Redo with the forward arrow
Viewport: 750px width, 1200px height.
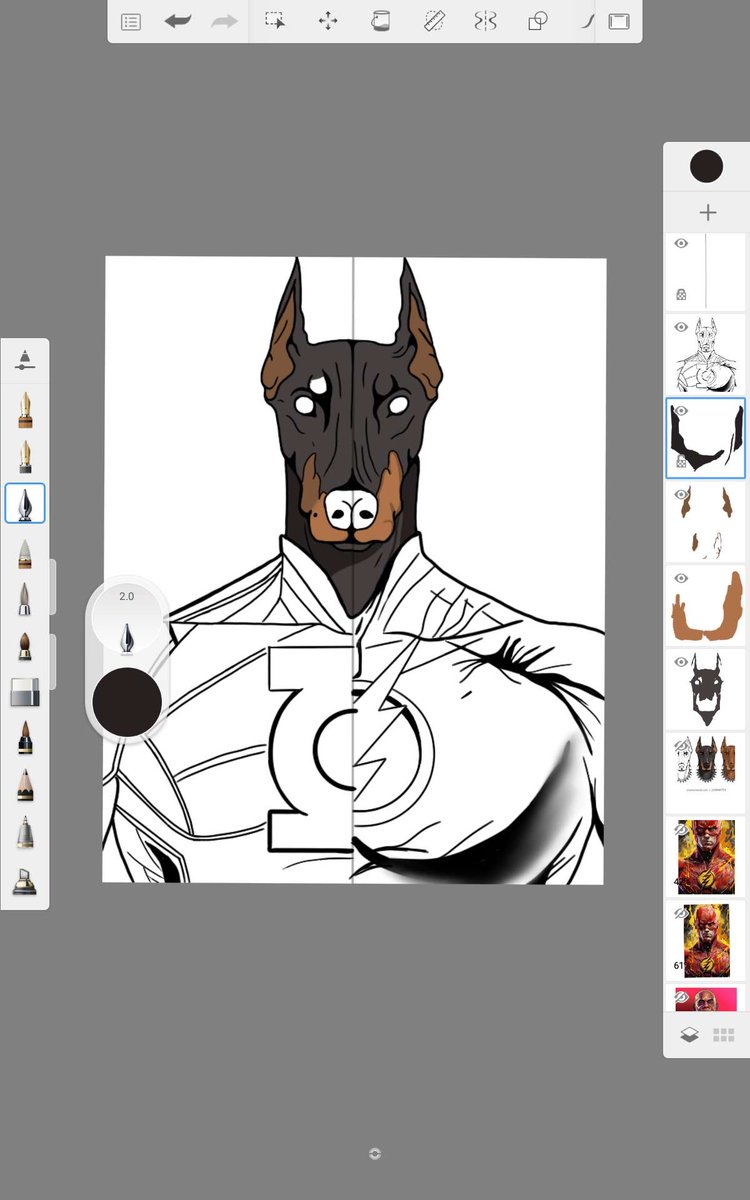pyautogui.click(x=224, y=21)
